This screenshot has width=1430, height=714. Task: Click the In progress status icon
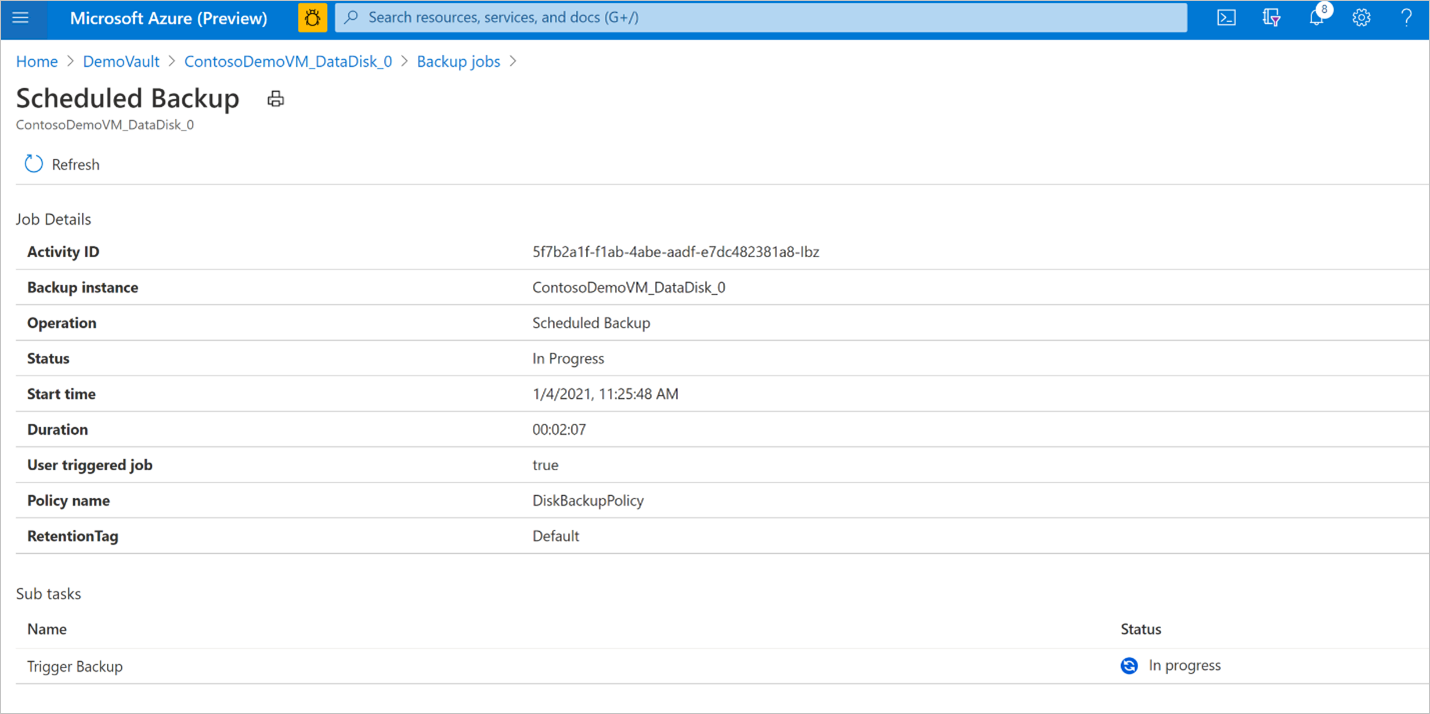(x=1128, y=665)
